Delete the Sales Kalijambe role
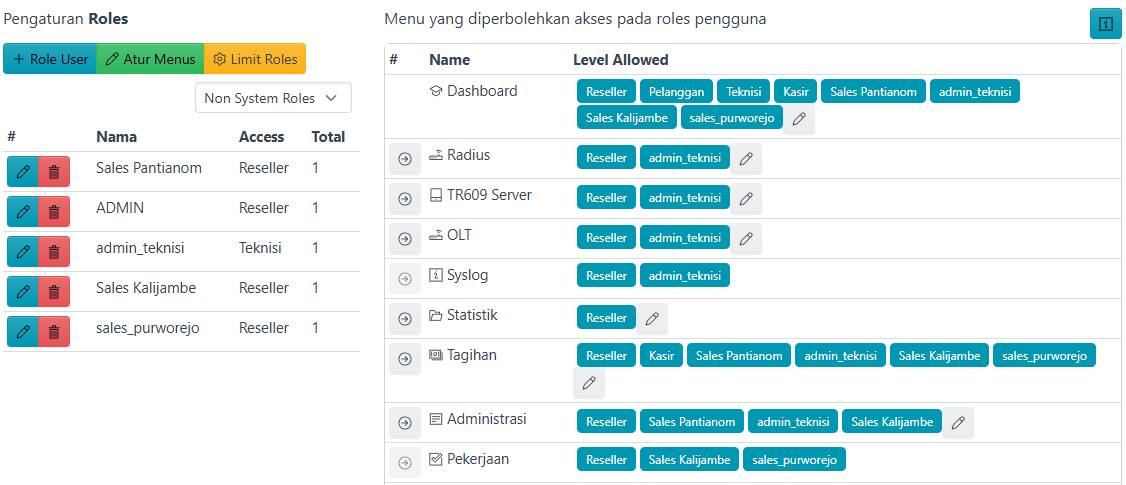This screenshot has height=485, width=1126. click(54, 292)
